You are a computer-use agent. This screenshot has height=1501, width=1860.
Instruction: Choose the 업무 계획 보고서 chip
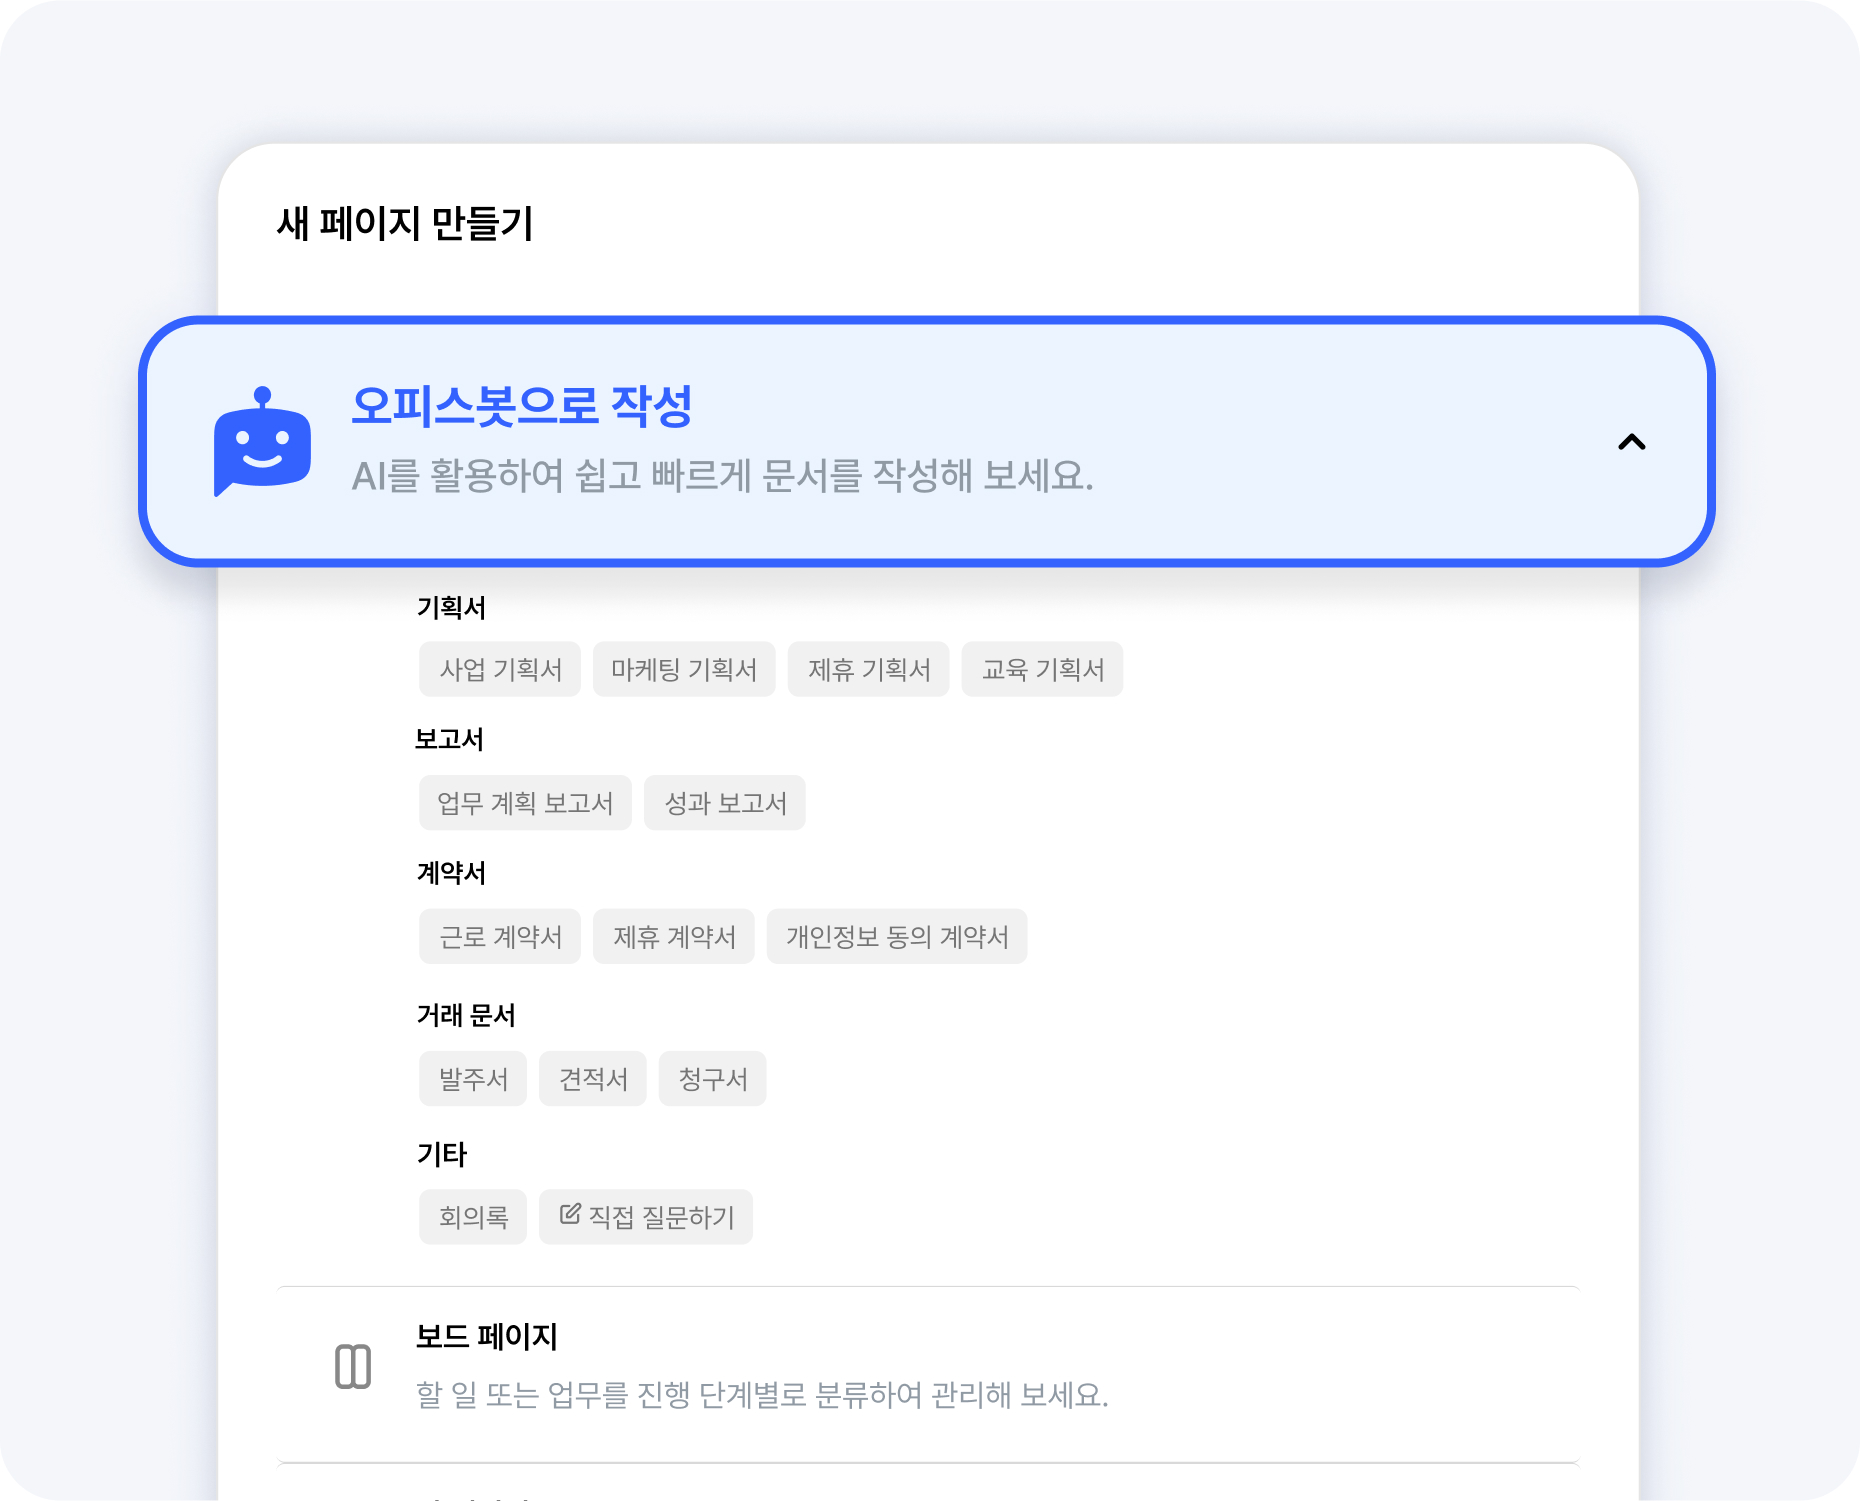(525, 803)
